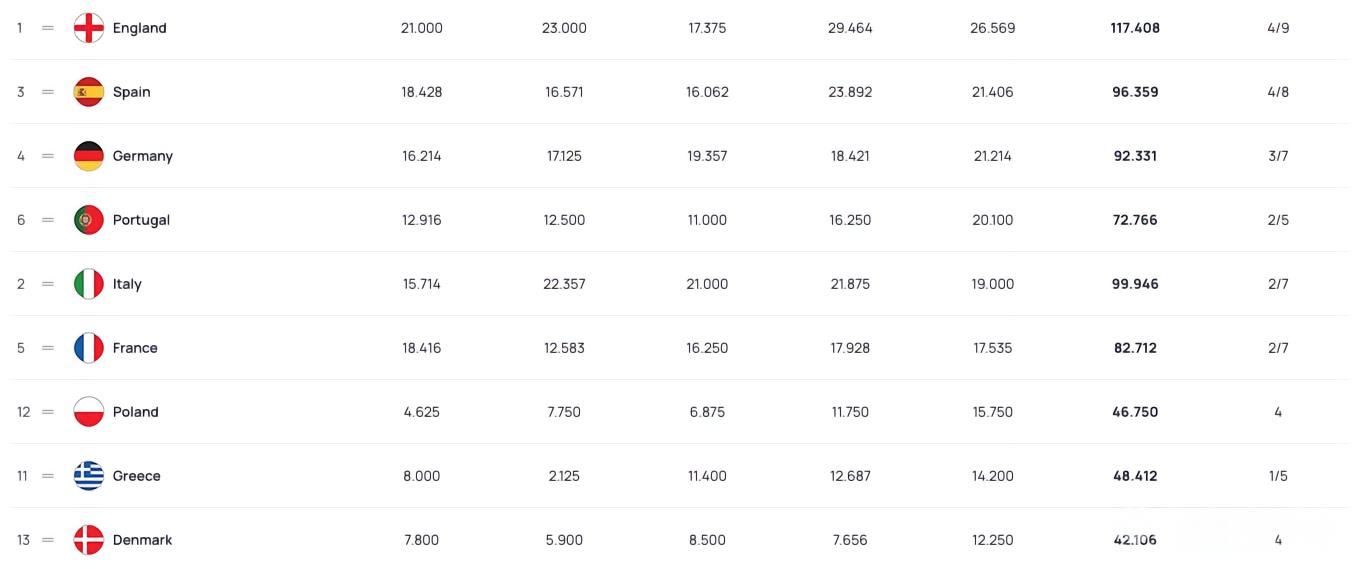Click the Spain flag icon

click(x=89, y=92)
